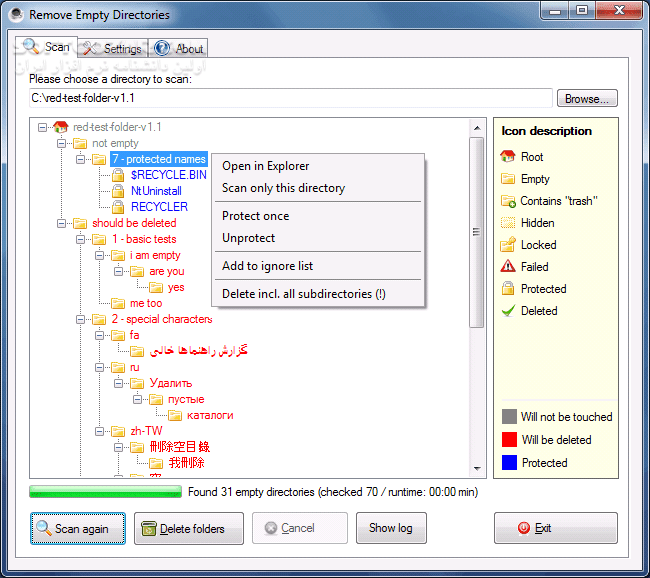Click the folder icon of '7 - protected names'
This screenshot has width=650, height=578.
(x=99, y=159)
